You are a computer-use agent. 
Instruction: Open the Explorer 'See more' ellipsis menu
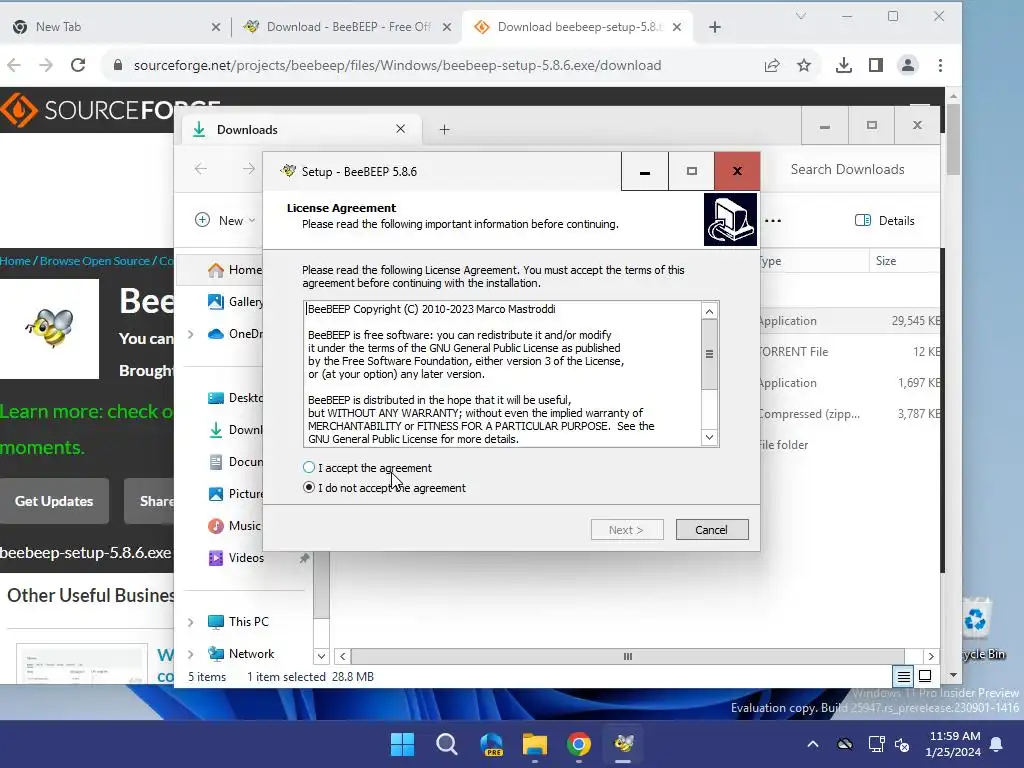773,221
